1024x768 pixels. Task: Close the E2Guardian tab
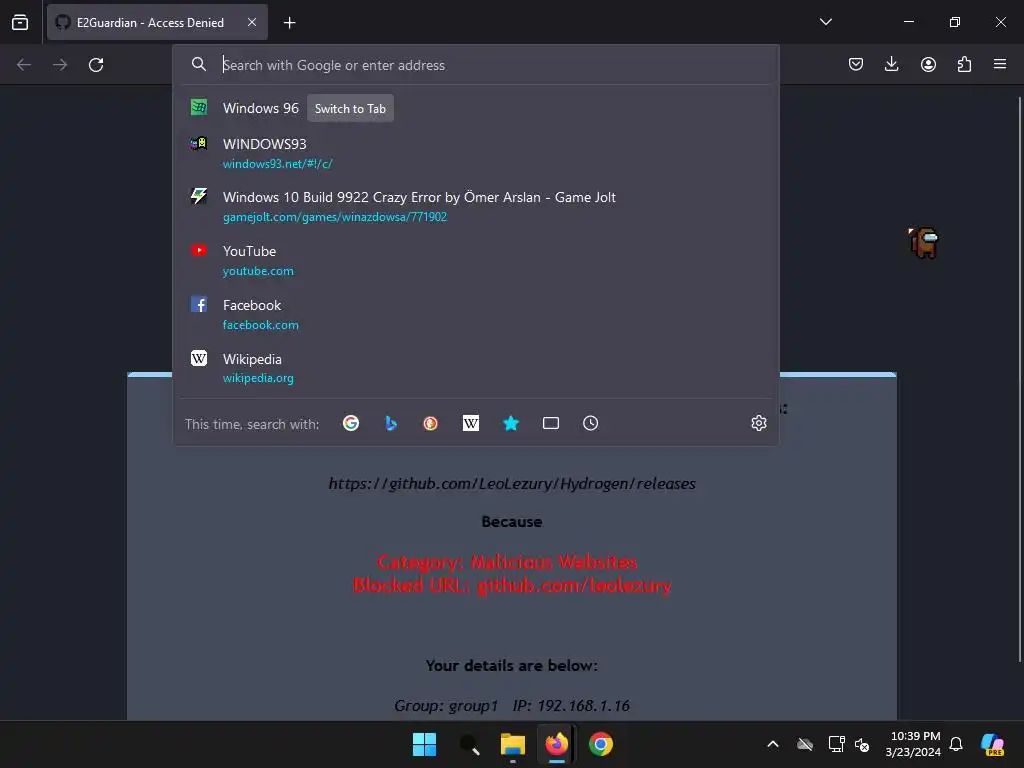(x=252, y=22)
